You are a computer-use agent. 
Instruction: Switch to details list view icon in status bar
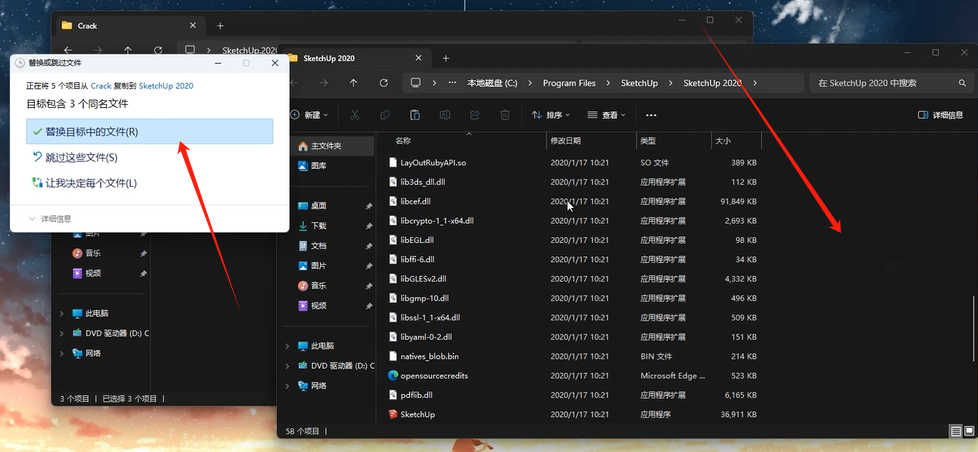955,431
